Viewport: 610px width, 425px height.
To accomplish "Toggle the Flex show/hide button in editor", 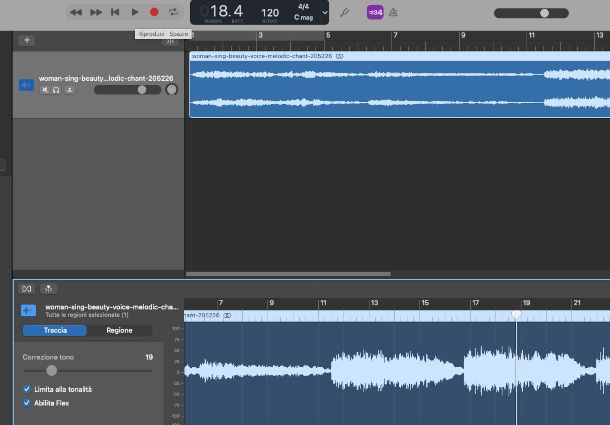I will [x=26, y=289].
